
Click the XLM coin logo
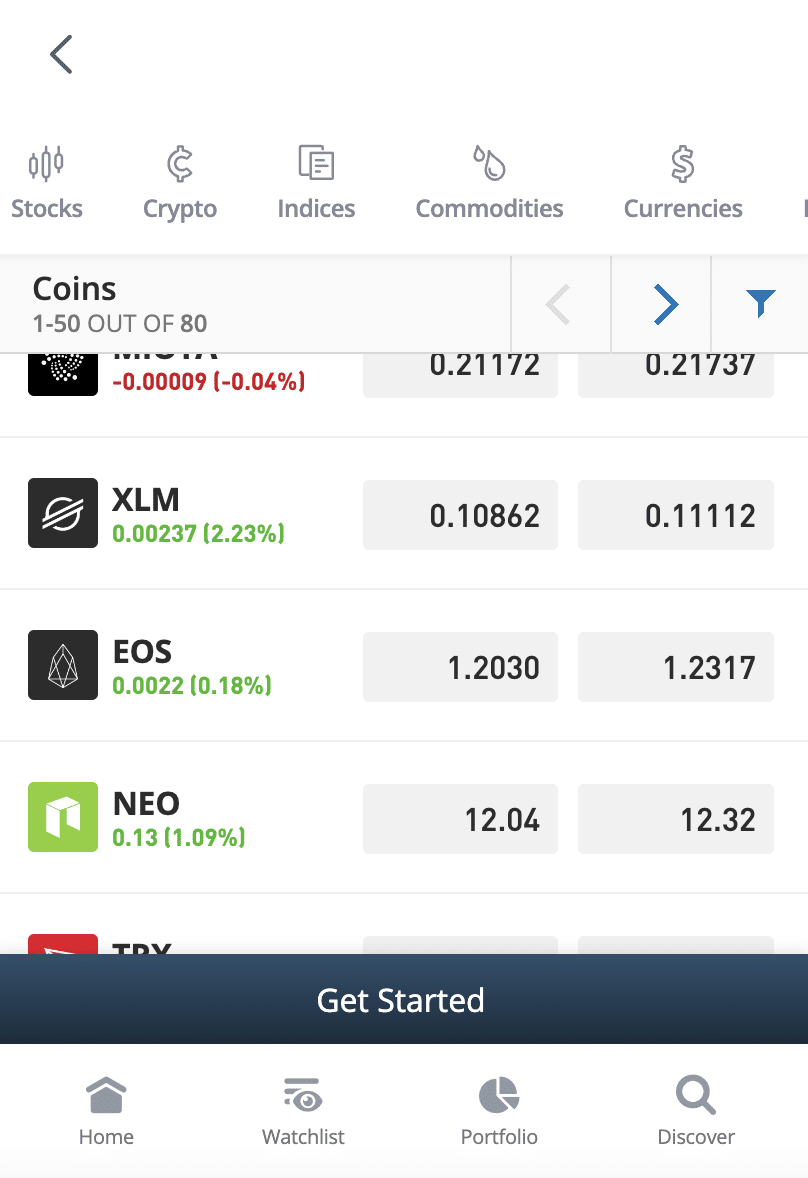(x=63, y=513)
